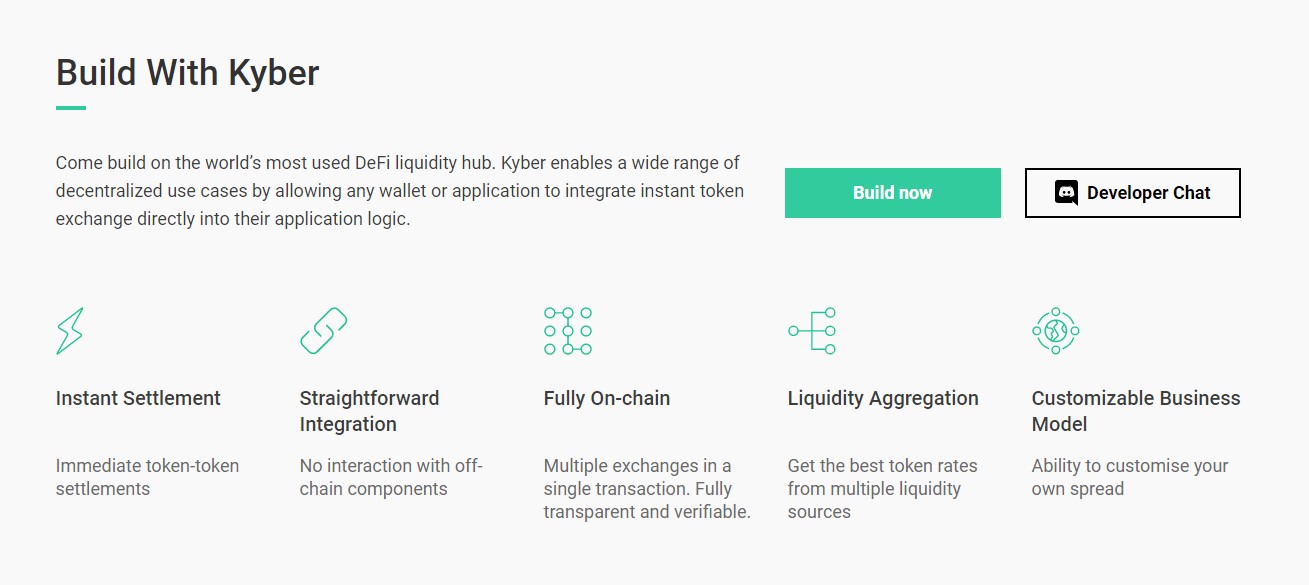Click the branching Liquidity Aggregation icon
This screenshot has height=585, width=1309.
(x=812, y=331)
